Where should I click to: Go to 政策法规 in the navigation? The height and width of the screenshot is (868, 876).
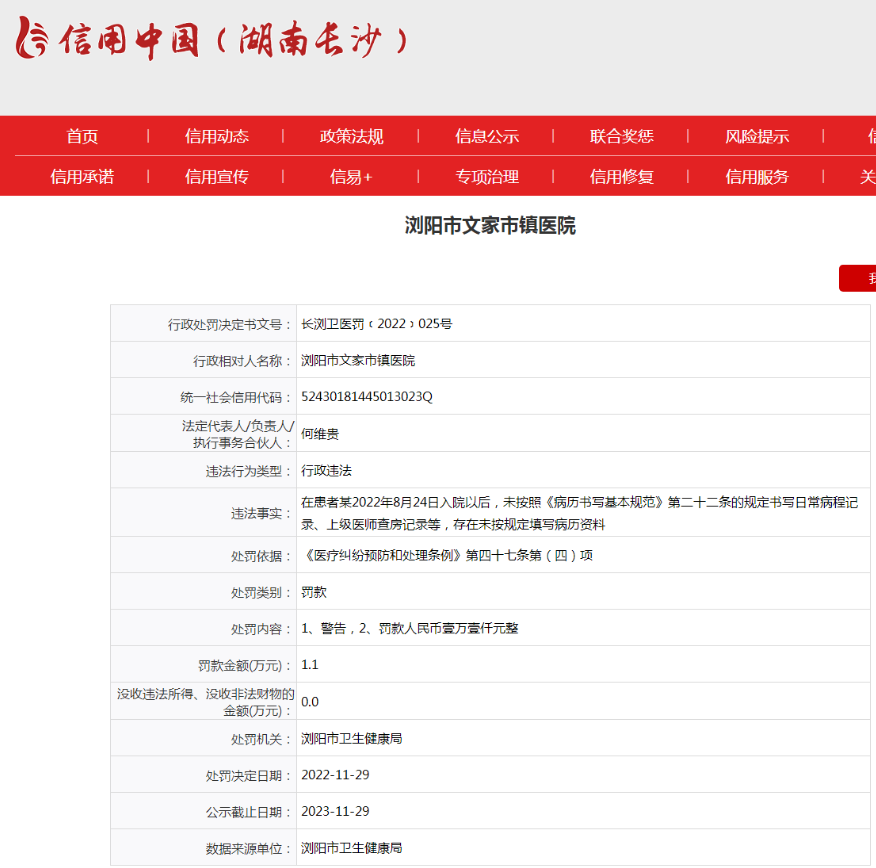351,136
